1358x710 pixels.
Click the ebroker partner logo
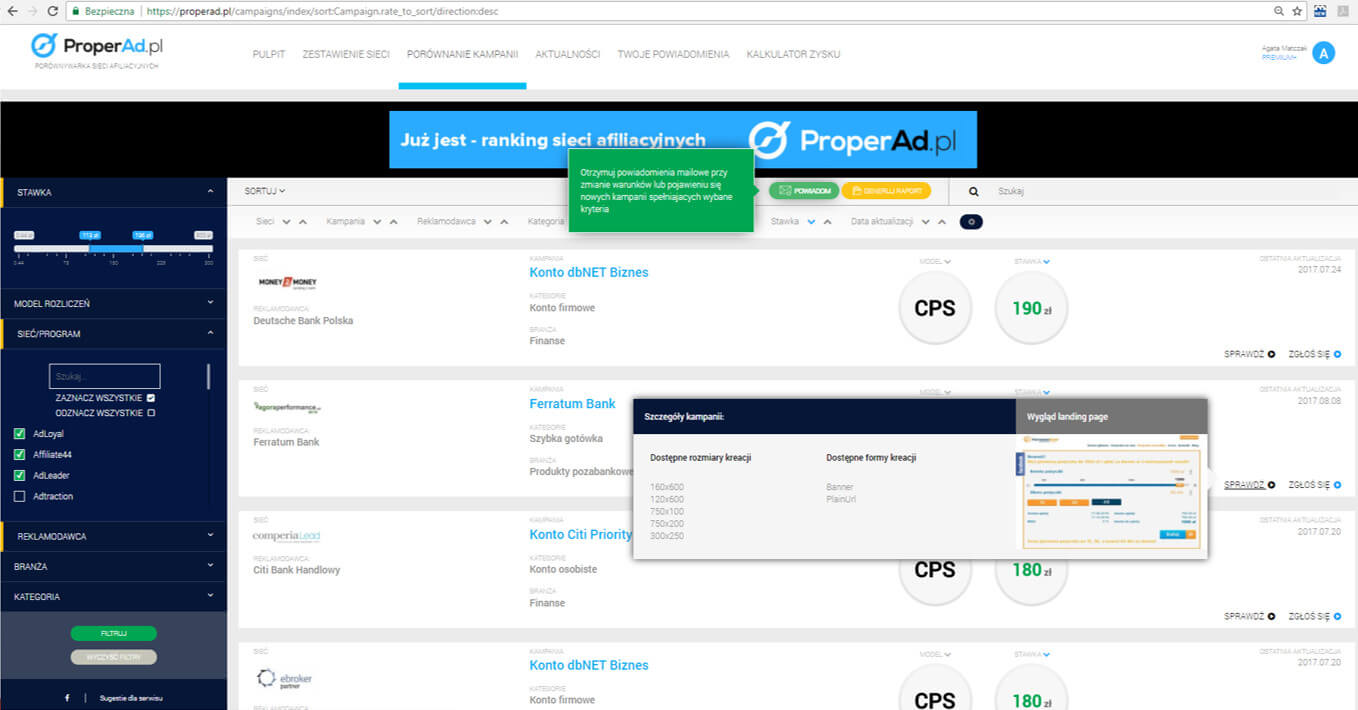[284, 679]
